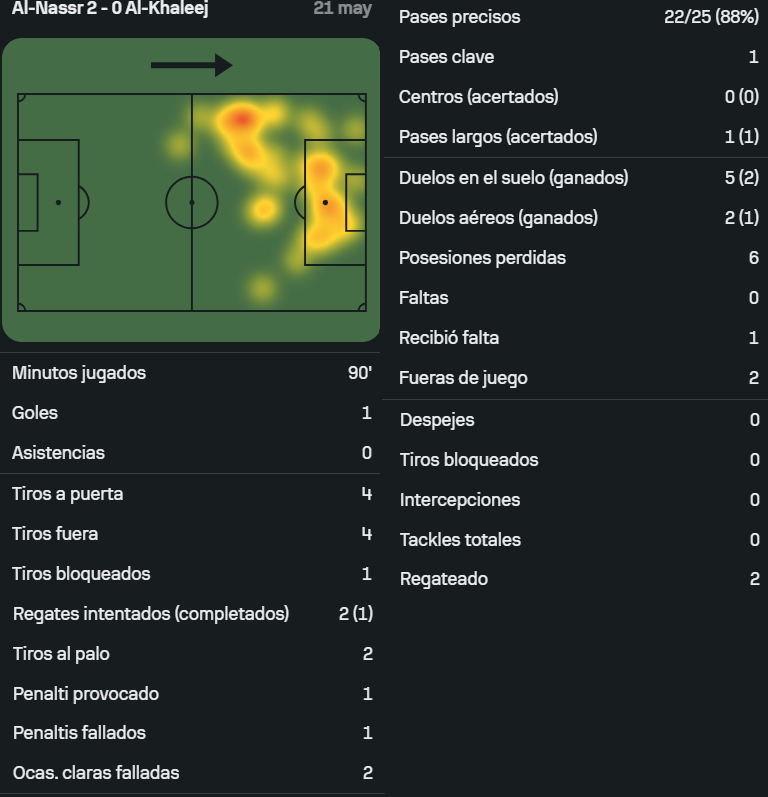Click the Duelos en el suelo (ganados) row

click(576, 177)
